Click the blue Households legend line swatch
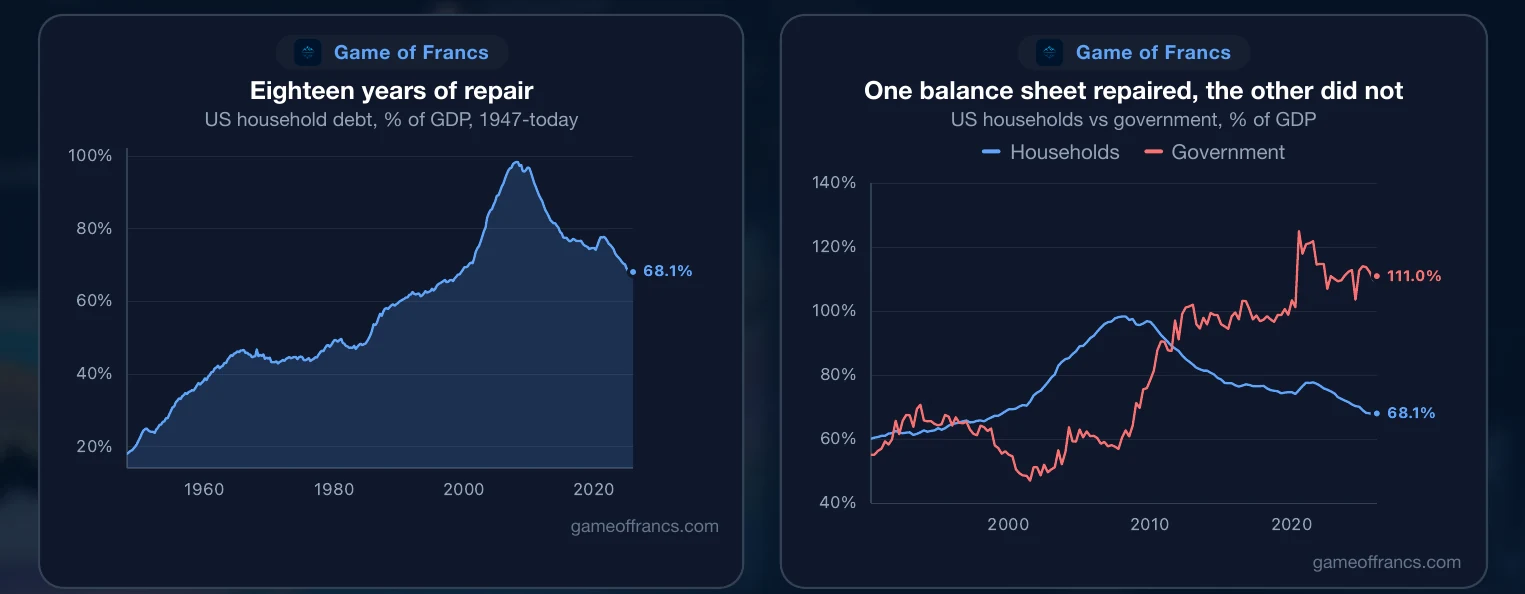The image size is (1525, 594). coord(992,152)
